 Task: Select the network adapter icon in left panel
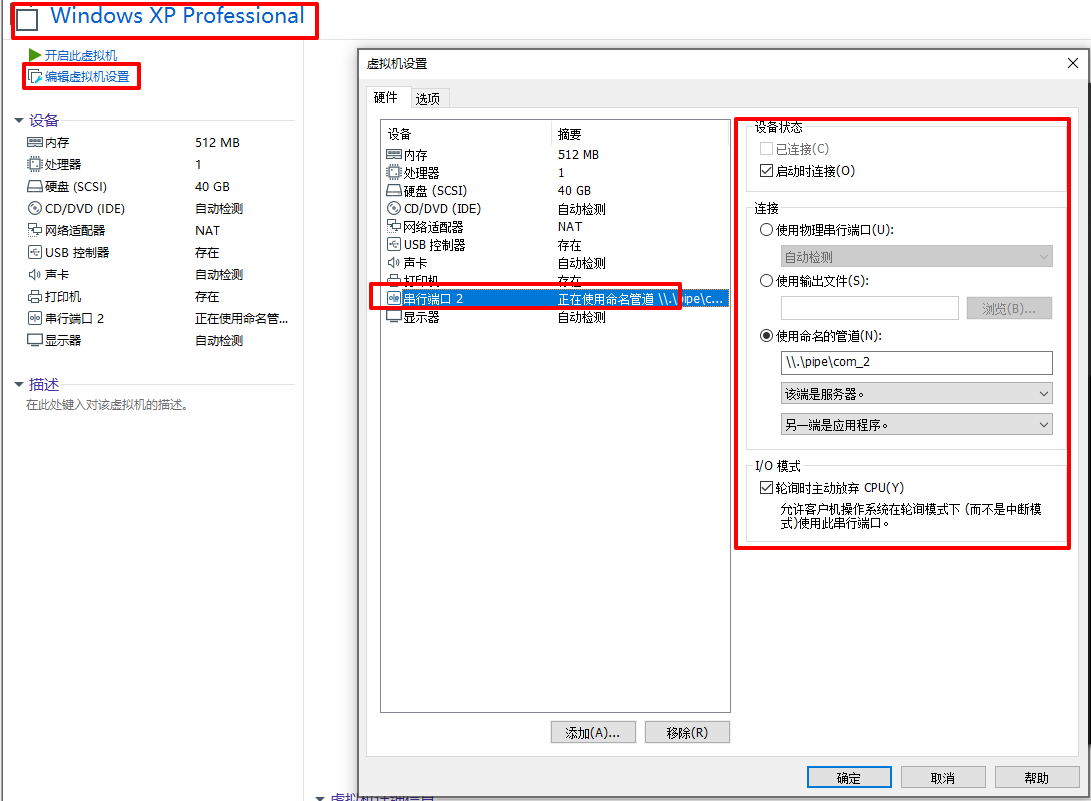[x=34, y=230]
